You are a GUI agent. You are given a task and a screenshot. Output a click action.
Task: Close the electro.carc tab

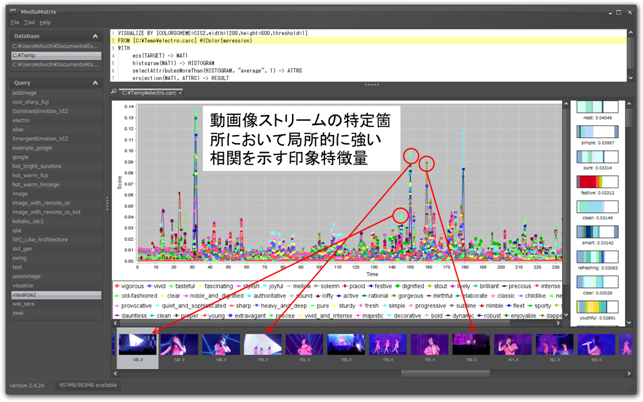pos(181,92)
